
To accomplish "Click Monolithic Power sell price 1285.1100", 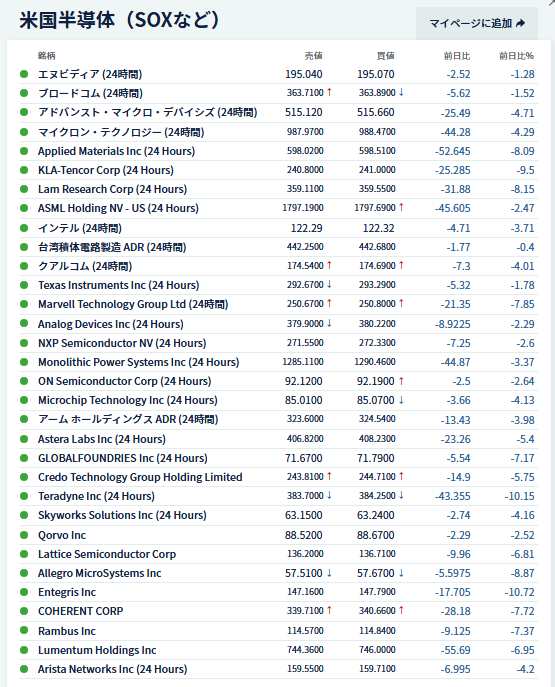I will [x=303, y=362].
